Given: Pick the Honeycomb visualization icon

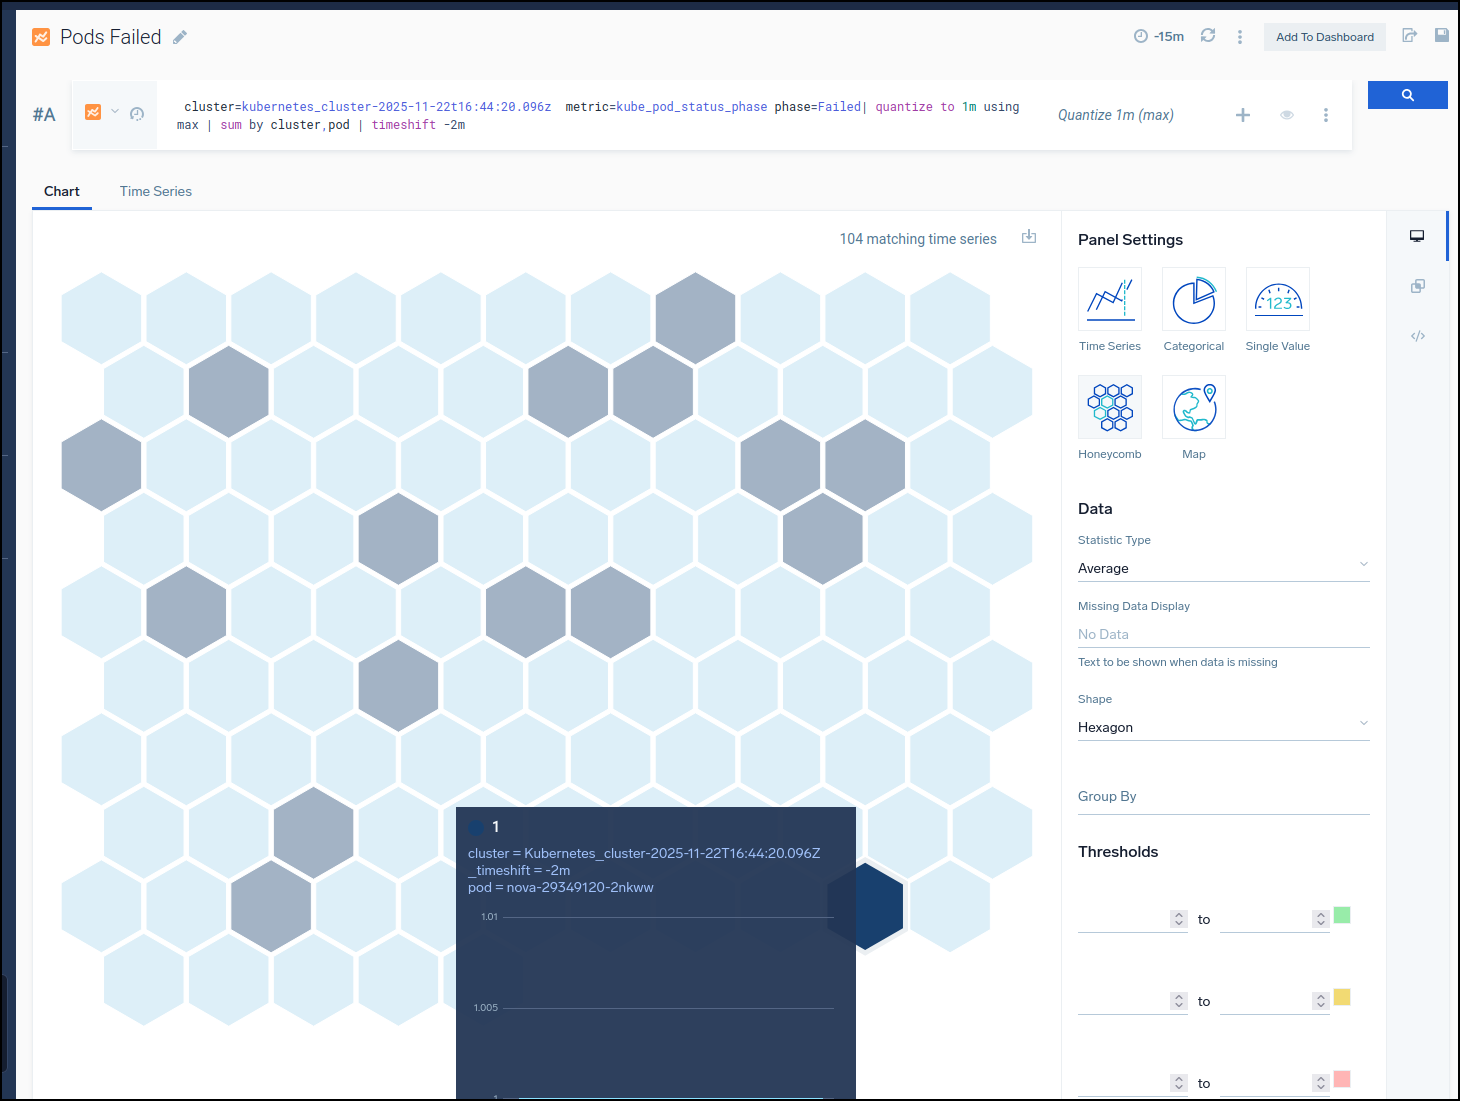Looking at the screenshot, I should click(1109, 407).
